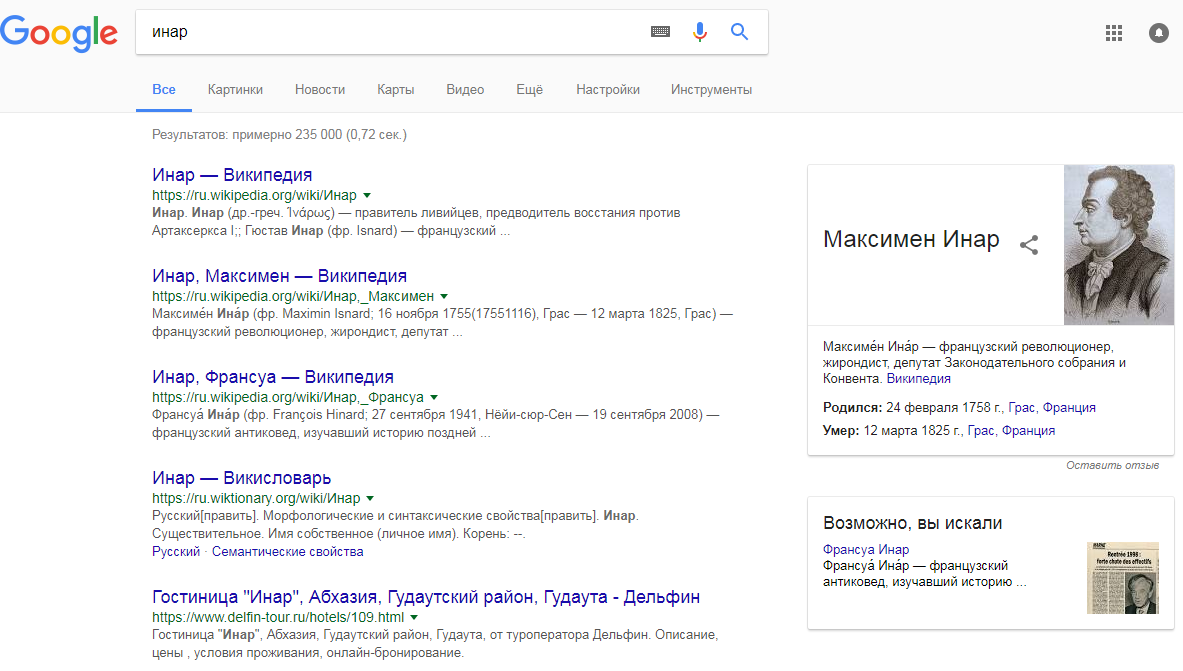Screen dimensions: 1183x671
Task: Open the Франсуа Инар suggestion link
Action: point(866,549)
